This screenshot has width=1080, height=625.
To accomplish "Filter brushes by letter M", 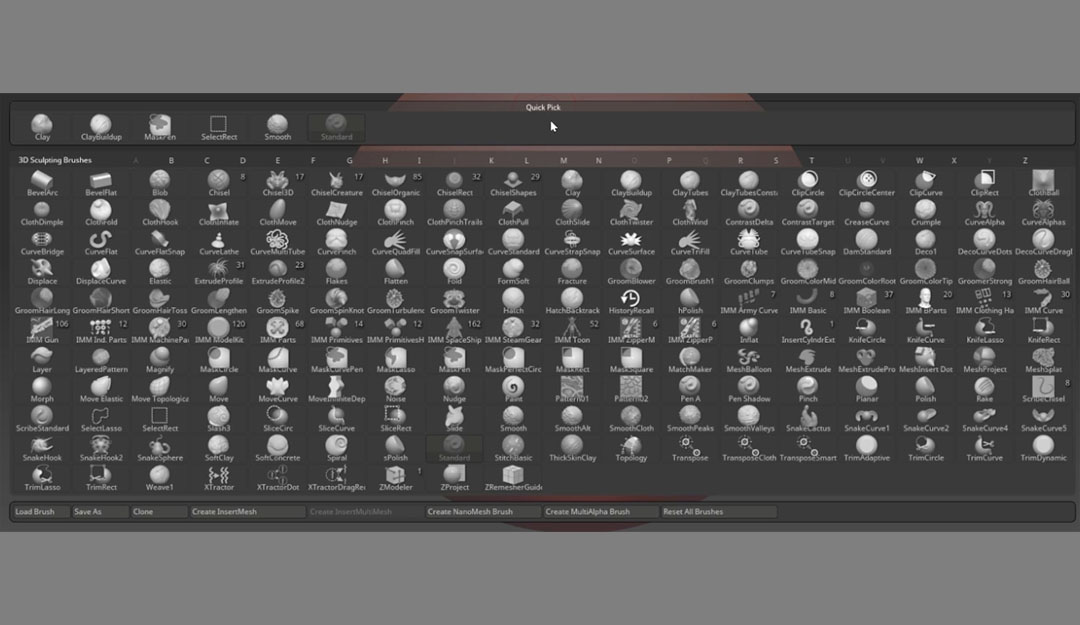I will pyautogui.click(x=563, y=161).
